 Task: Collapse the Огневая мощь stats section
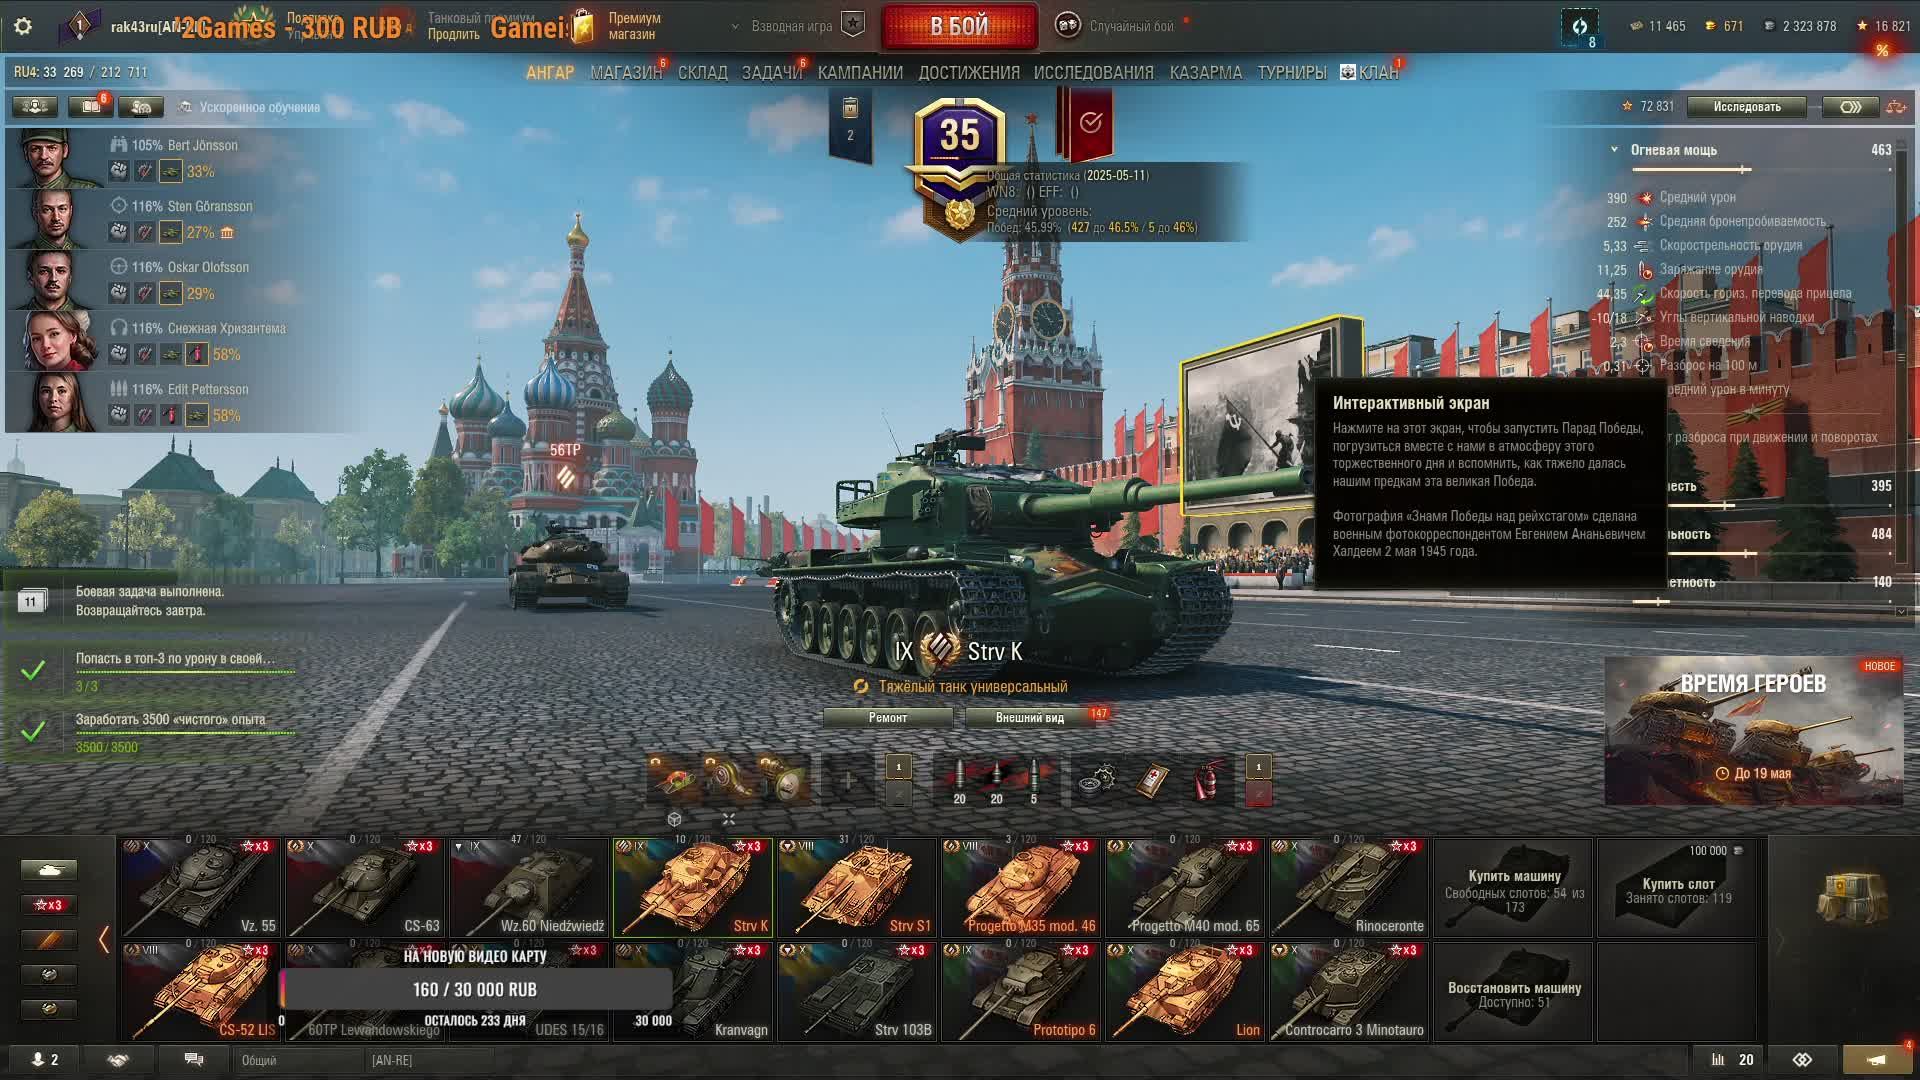tap(1614, 150)
